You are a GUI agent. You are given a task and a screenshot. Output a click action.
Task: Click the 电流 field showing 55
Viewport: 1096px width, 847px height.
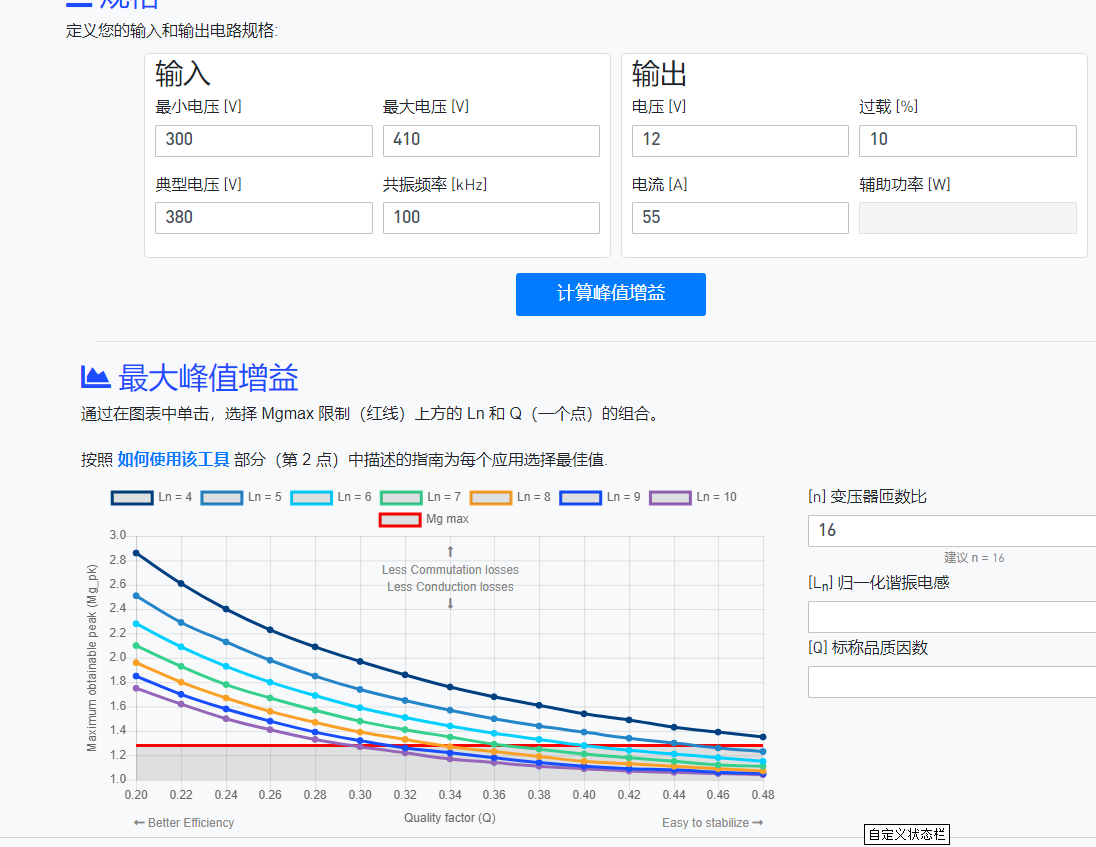pos(740,218)
